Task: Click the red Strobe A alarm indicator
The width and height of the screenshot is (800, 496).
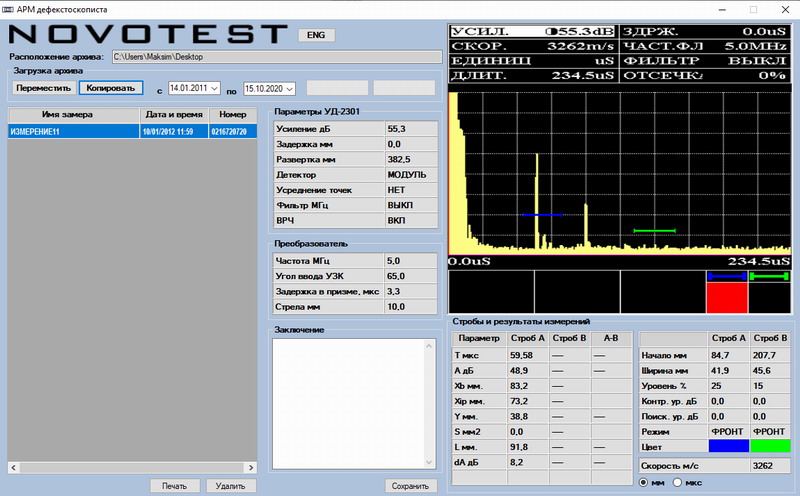Action: (727, 297)
